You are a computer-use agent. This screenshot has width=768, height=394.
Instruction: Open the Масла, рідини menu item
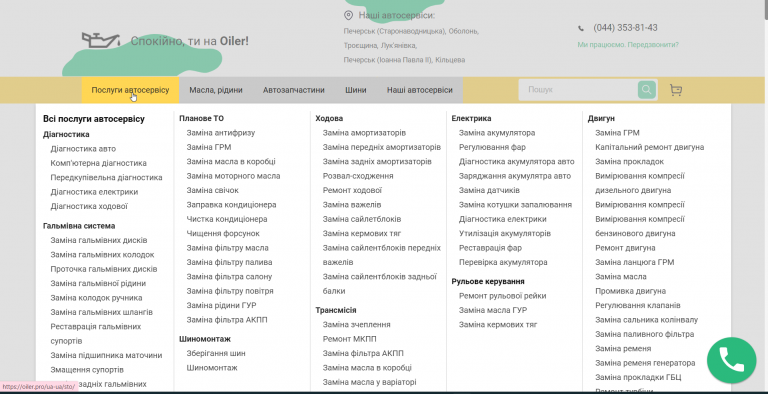pyautogui.click(x=216, y=90)
